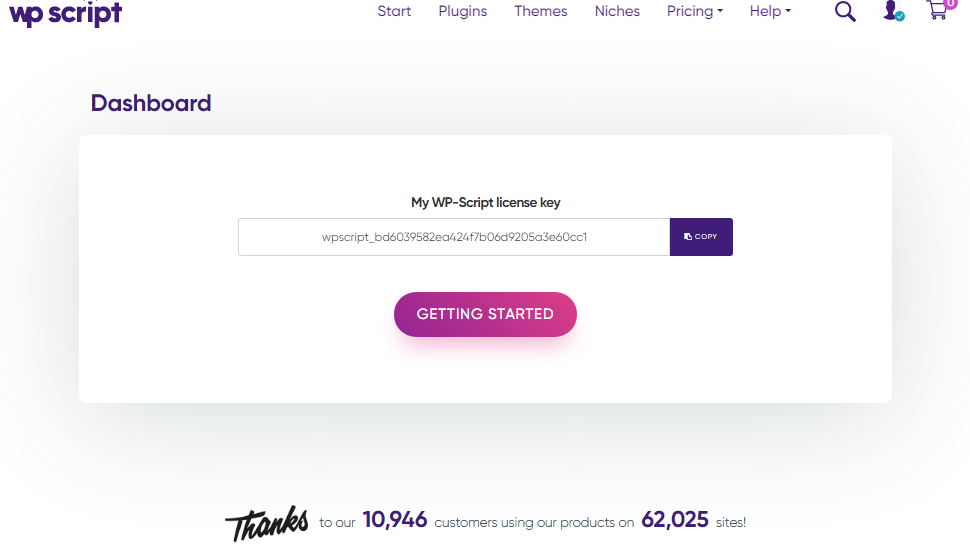Open the Plugins menu item
This screenshot has width=970, height=547.
tap(463, 11)
